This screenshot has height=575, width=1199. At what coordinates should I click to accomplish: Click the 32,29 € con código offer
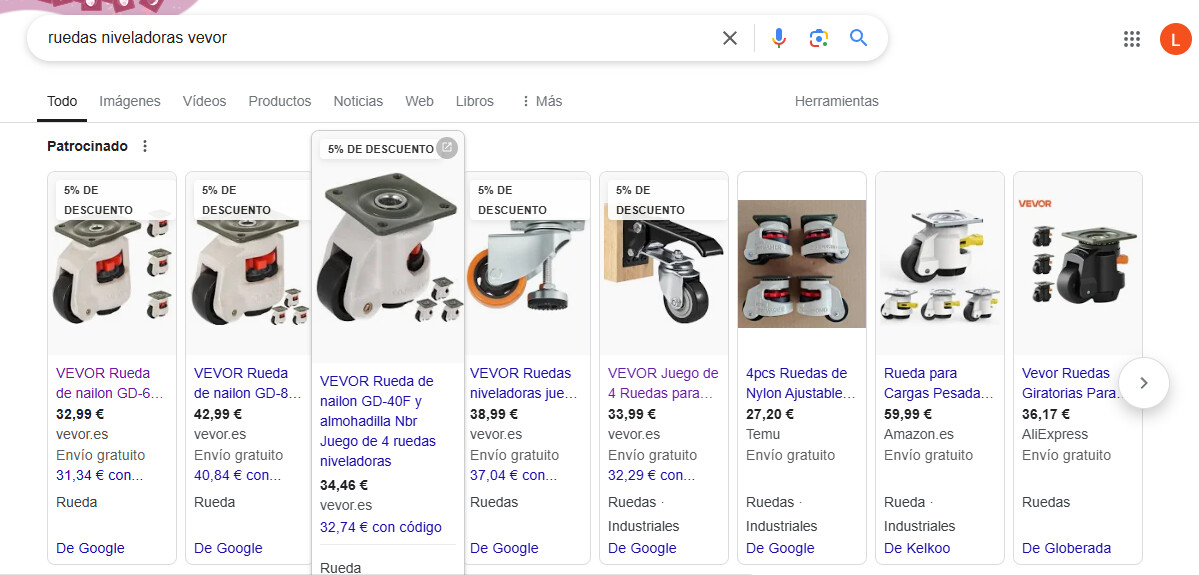point(651,476)
